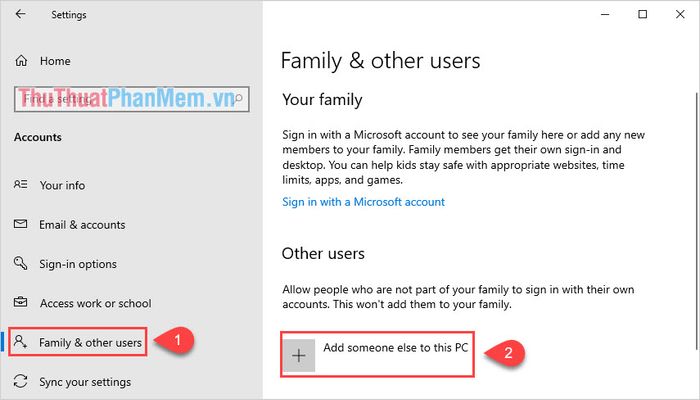This screenshot has width=700, height=400.
Task: Click the Your info person-card icon
Action: click(x=21, y=184)
